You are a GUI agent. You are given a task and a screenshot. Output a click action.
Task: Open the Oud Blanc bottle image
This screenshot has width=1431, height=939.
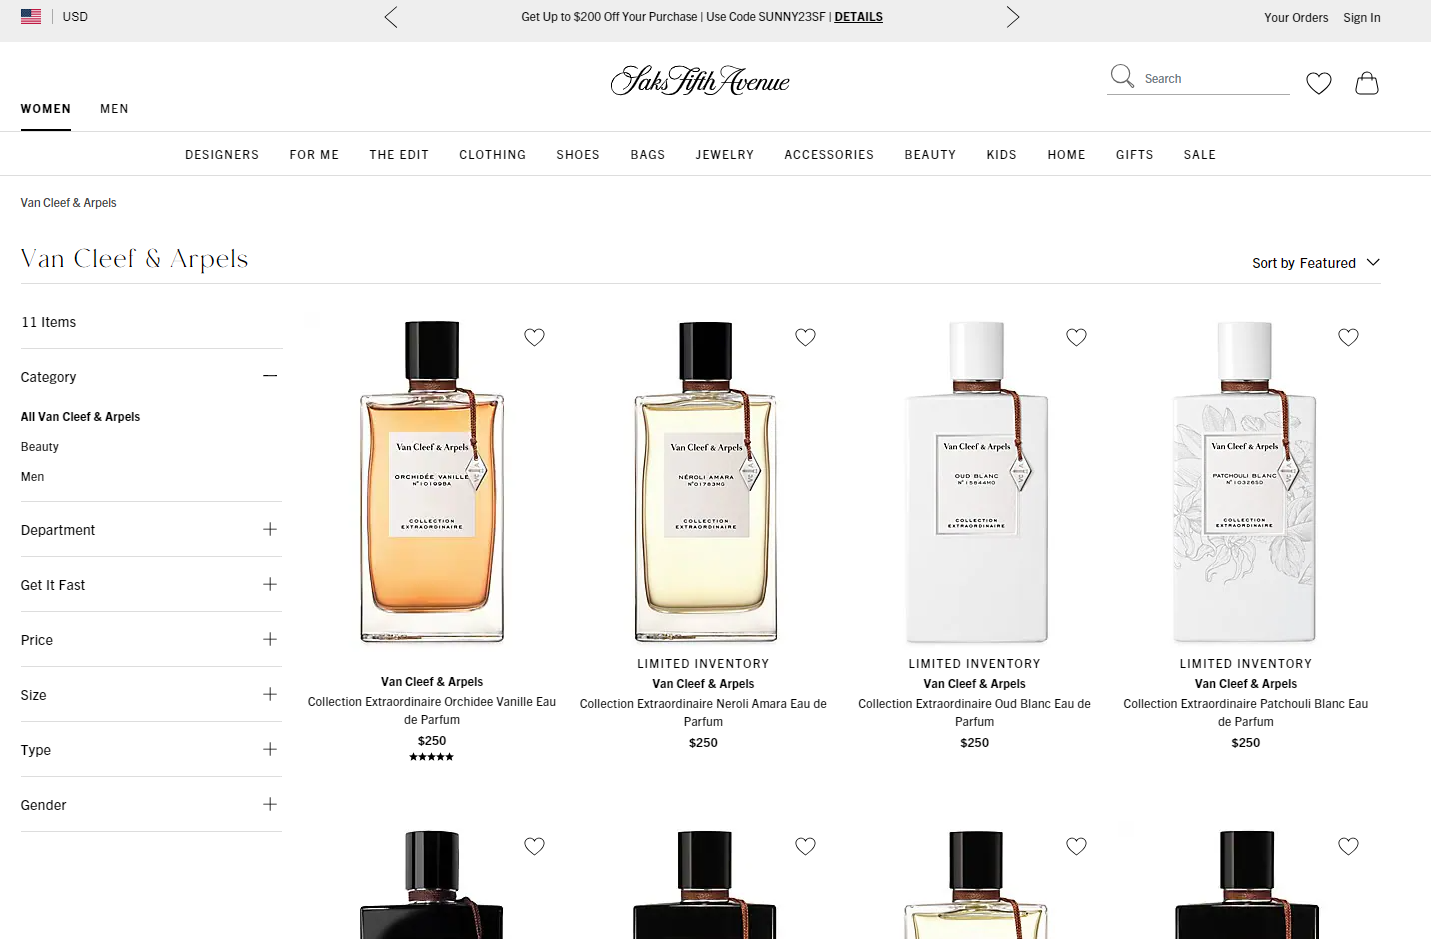point(976,482)
